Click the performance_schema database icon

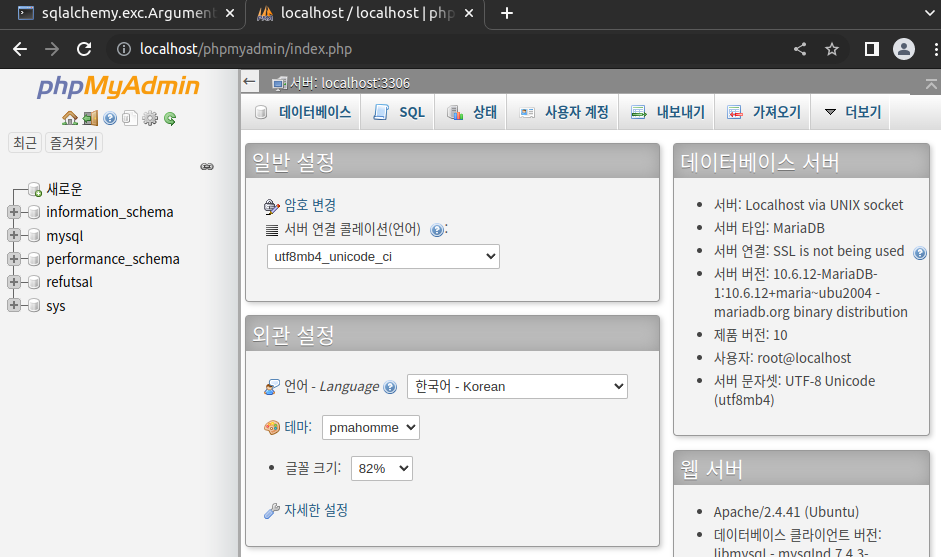(34, 259)
